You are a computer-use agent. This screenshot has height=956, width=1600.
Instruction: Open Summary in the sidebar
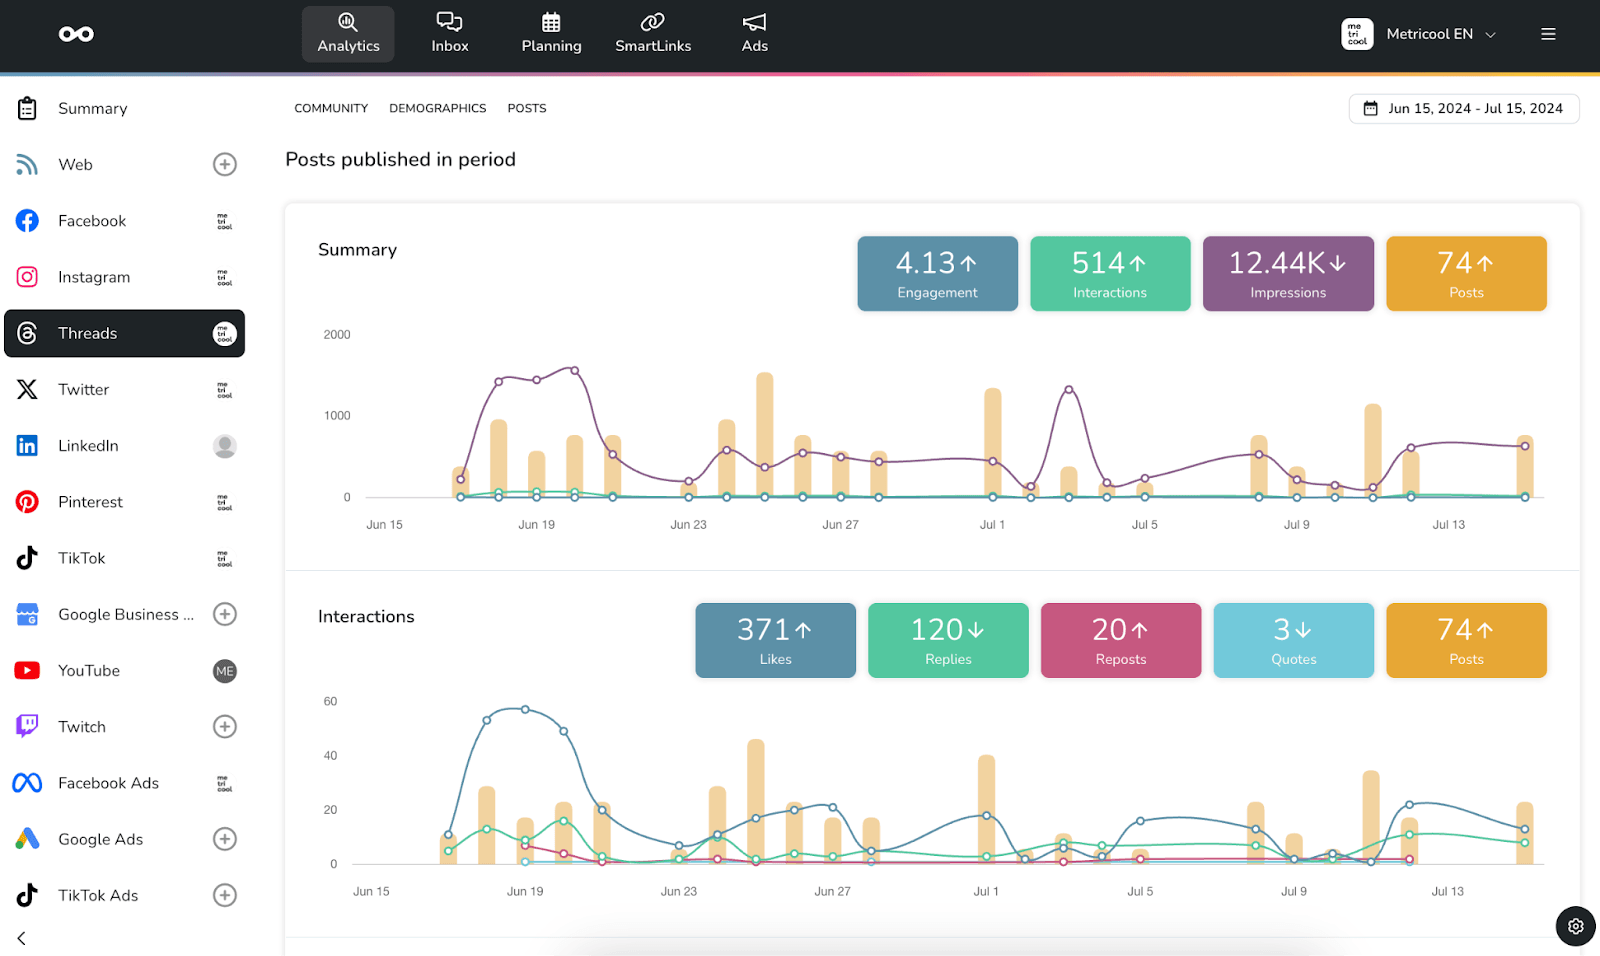92,108
